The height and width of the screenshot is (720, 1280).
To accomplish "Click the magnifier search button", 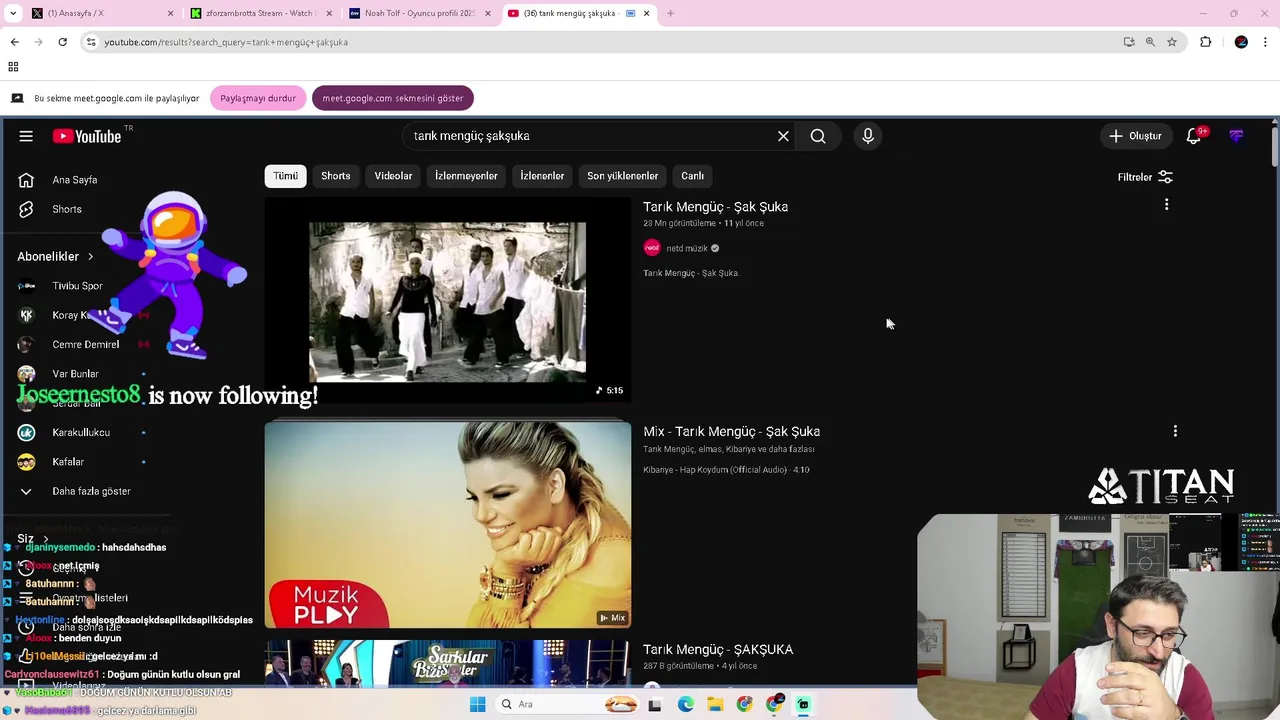I will (x=818, y=136).
